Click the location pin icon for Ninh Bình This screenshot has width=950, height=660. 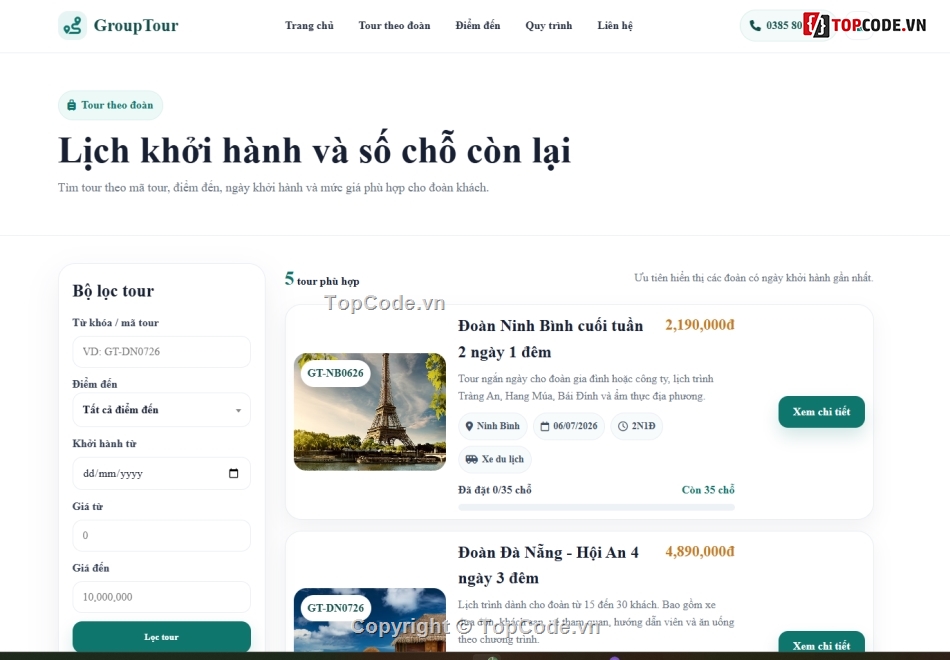pyautogui.click(x=469, y=426)
